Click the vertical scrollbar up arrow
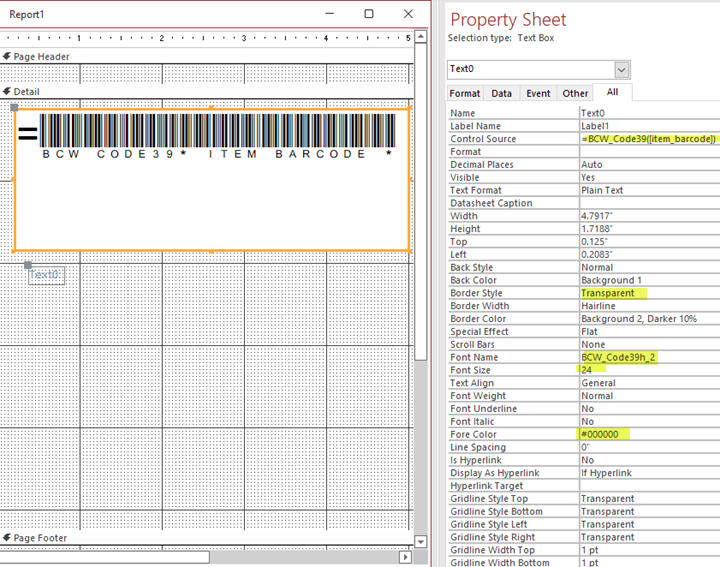The width and height of the screenshot is (720, 567). click(421, 37)
